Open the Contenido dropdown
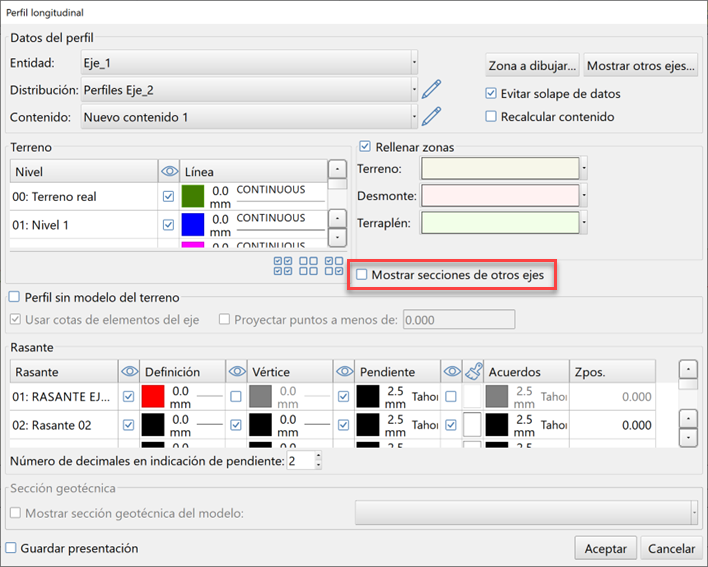 click(414, 117)
